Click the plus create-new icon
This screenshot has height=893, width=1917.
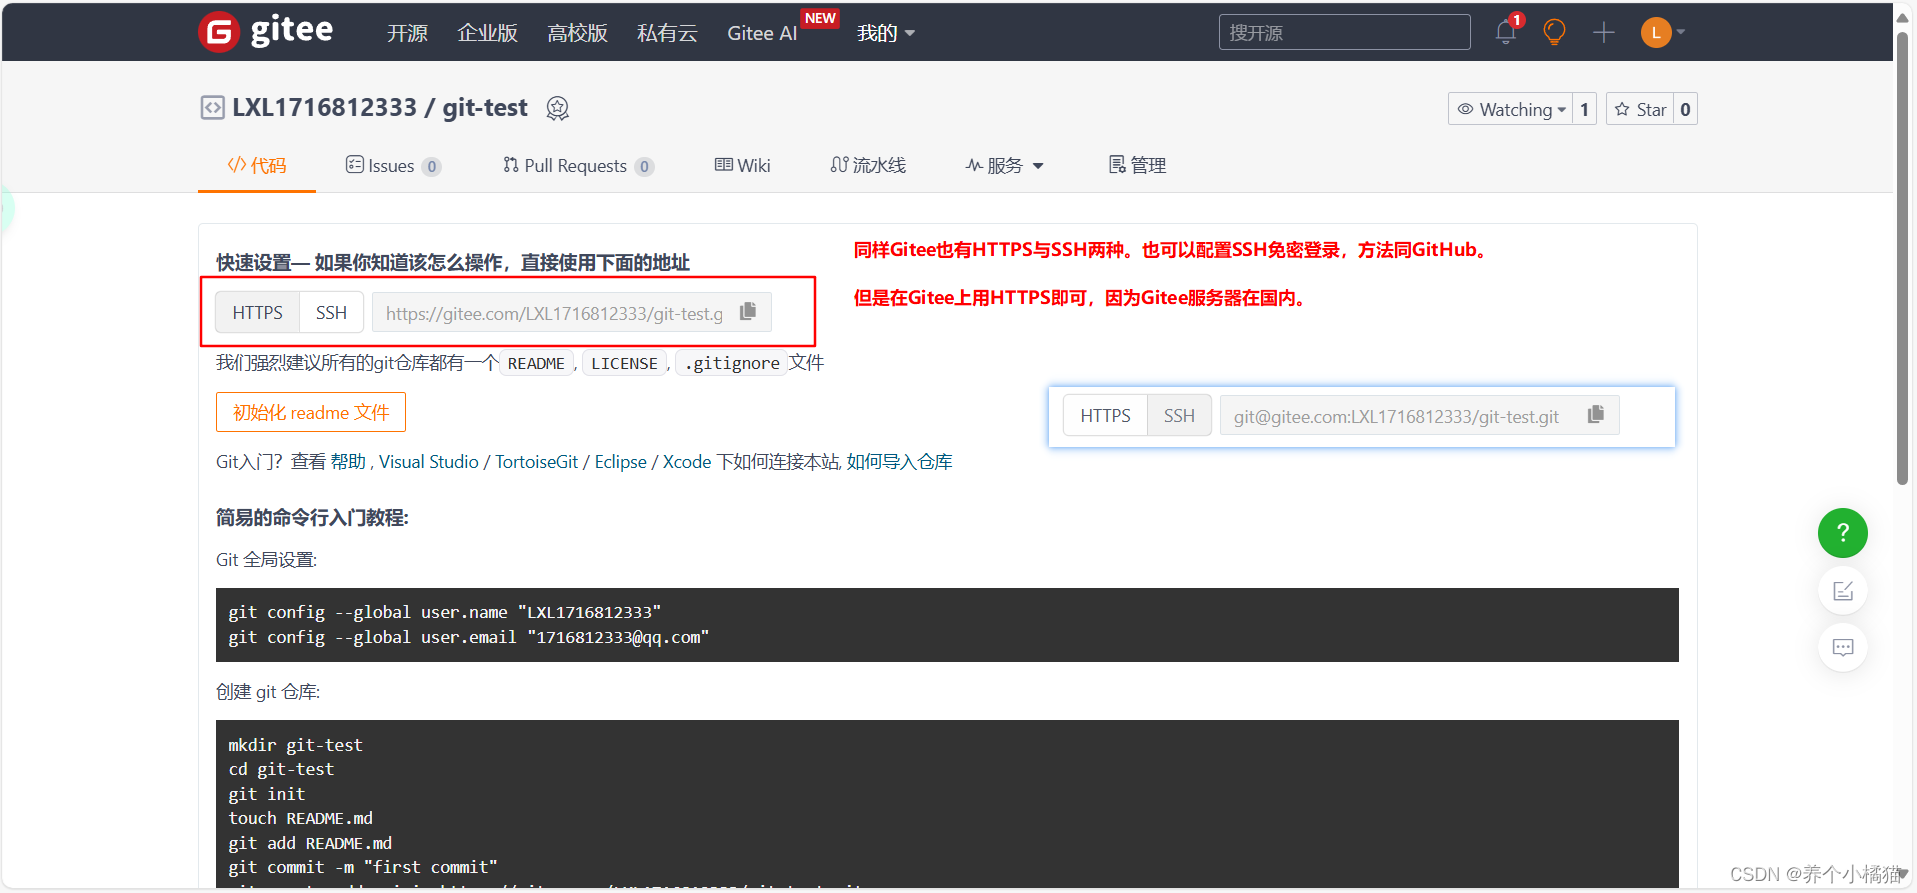pyautogui.click(x=1604, y=32)
